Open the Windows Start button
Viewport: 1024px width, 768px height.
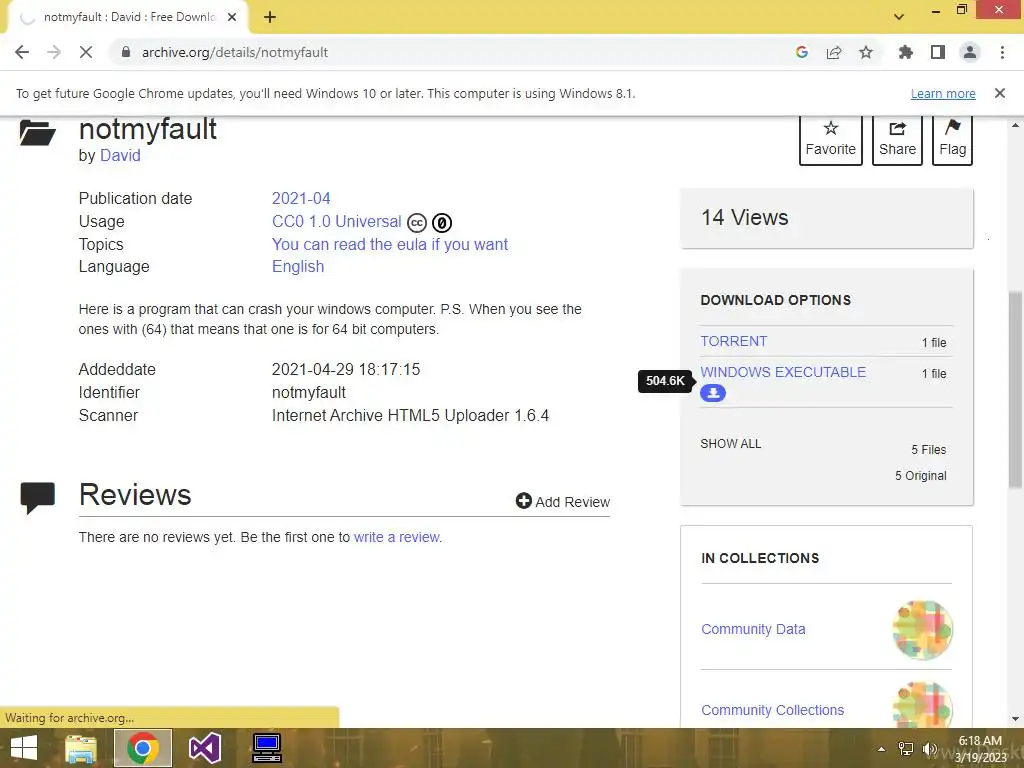[x=24, y=748]
